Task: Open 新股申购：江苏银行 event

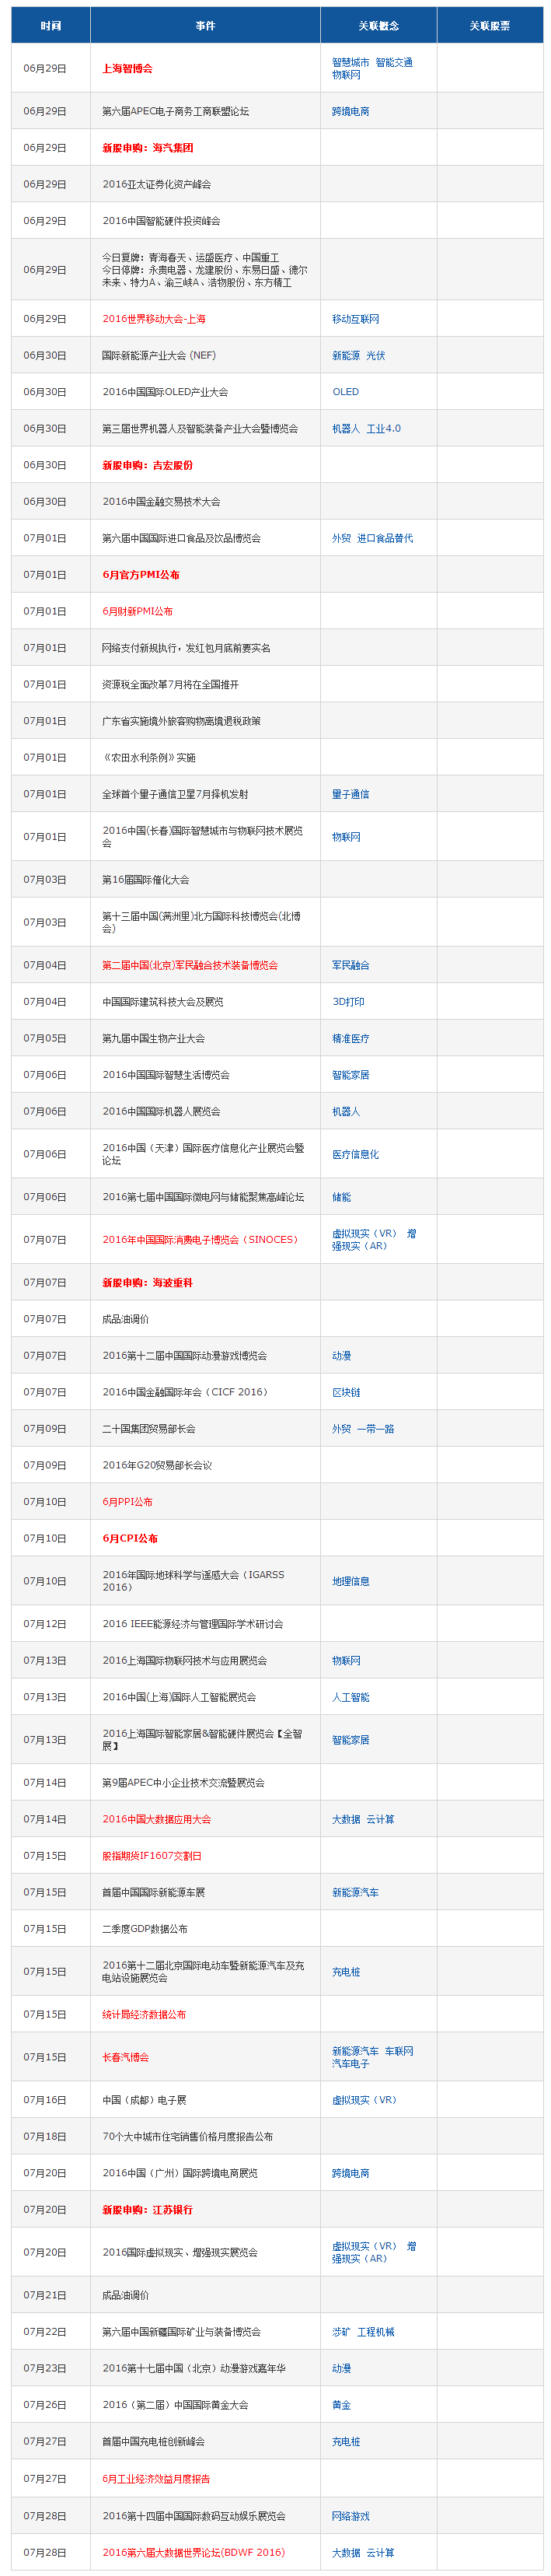Action: [147, 2209]
